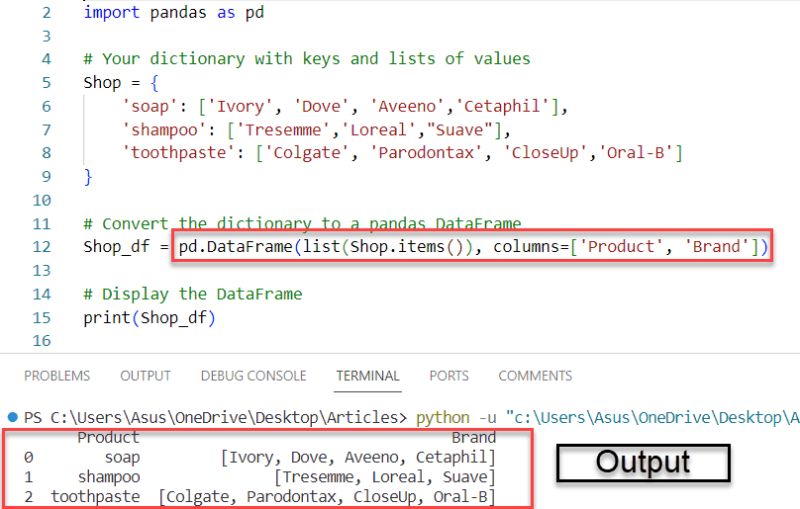Click the 'Parodontax' string in code
800x509 pixels.
click(x=426, y=152)
